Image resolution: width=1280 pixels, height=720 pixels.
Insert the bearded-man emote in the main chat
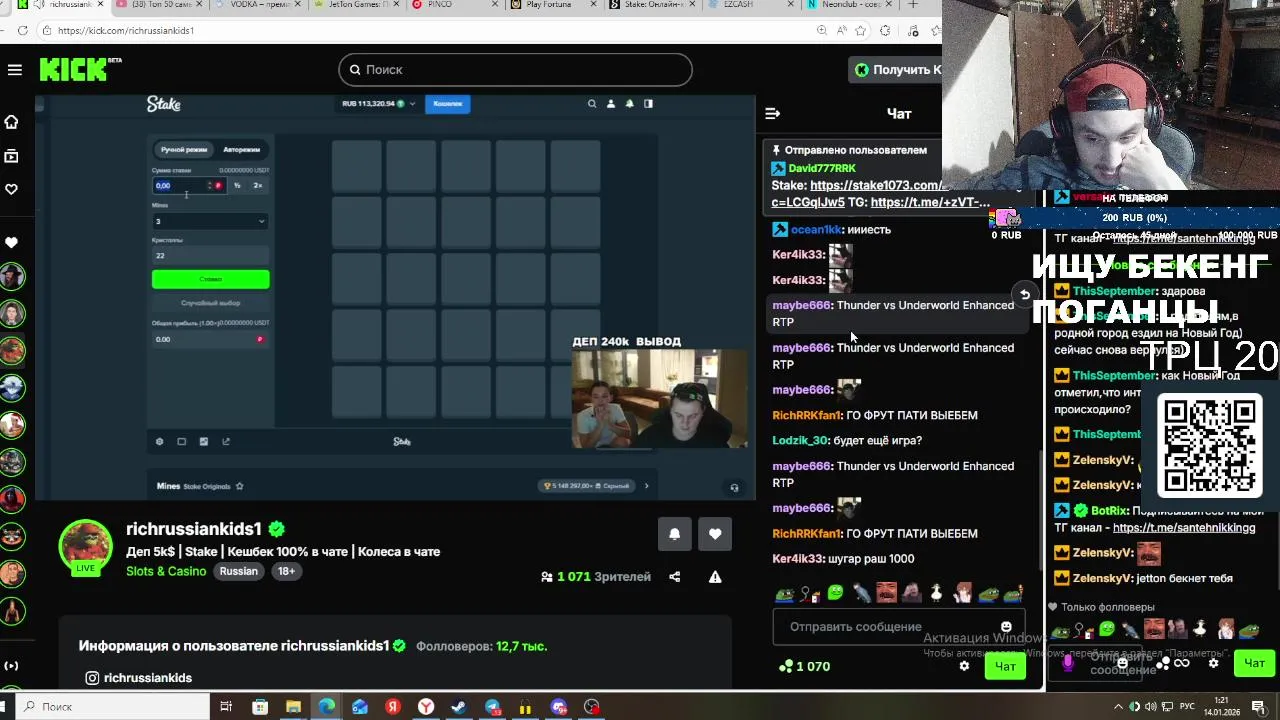click(x=886, y=593)
